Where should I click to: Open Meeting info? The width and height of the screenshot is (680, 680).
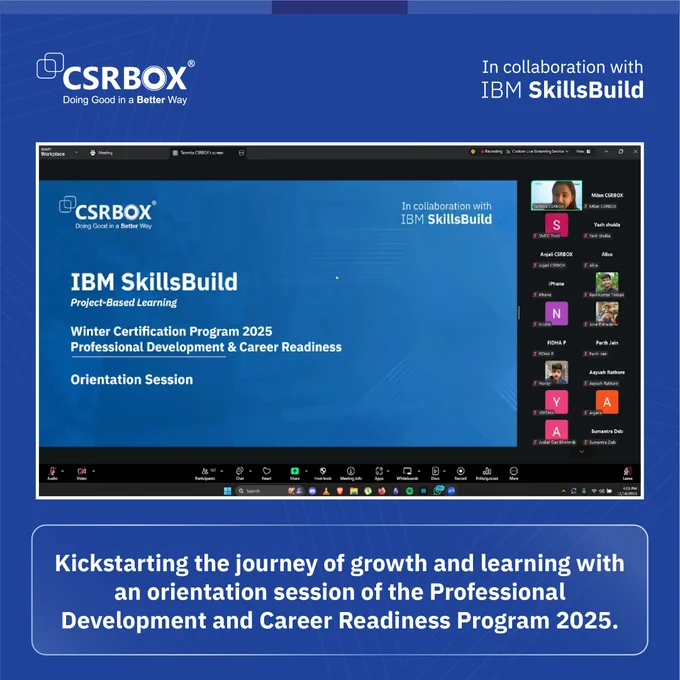(351, 473)
